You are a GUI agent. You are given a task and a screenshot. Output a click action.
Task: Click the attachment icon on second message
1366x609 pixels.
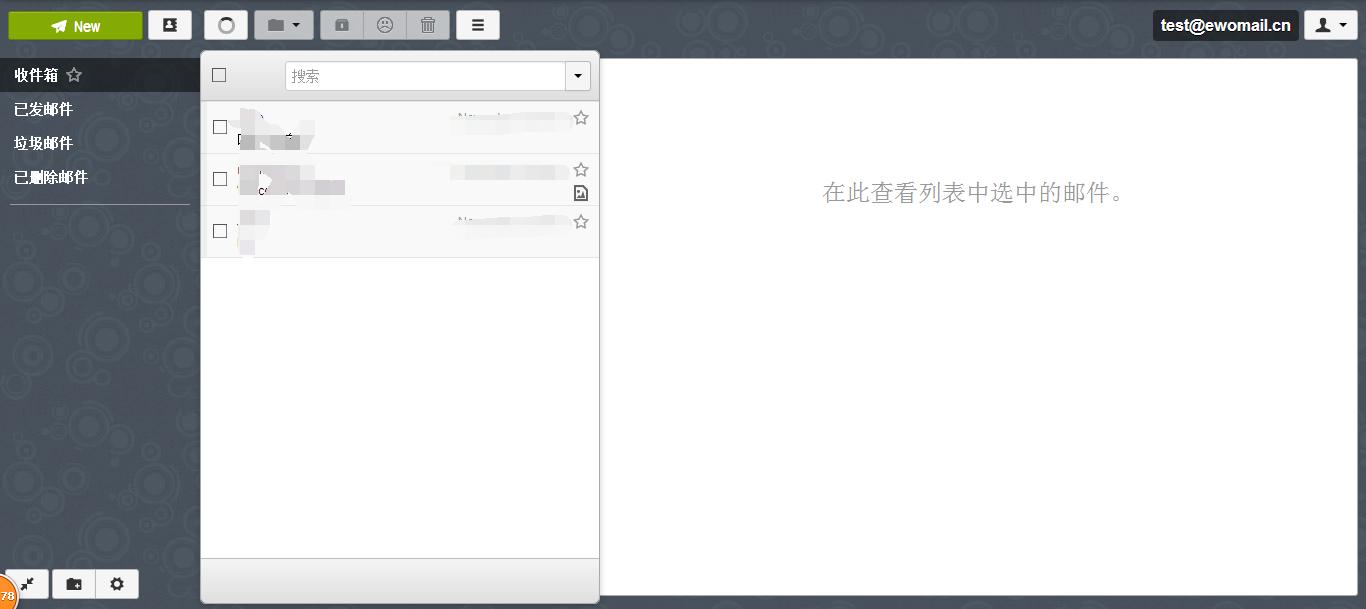(581, 192)
